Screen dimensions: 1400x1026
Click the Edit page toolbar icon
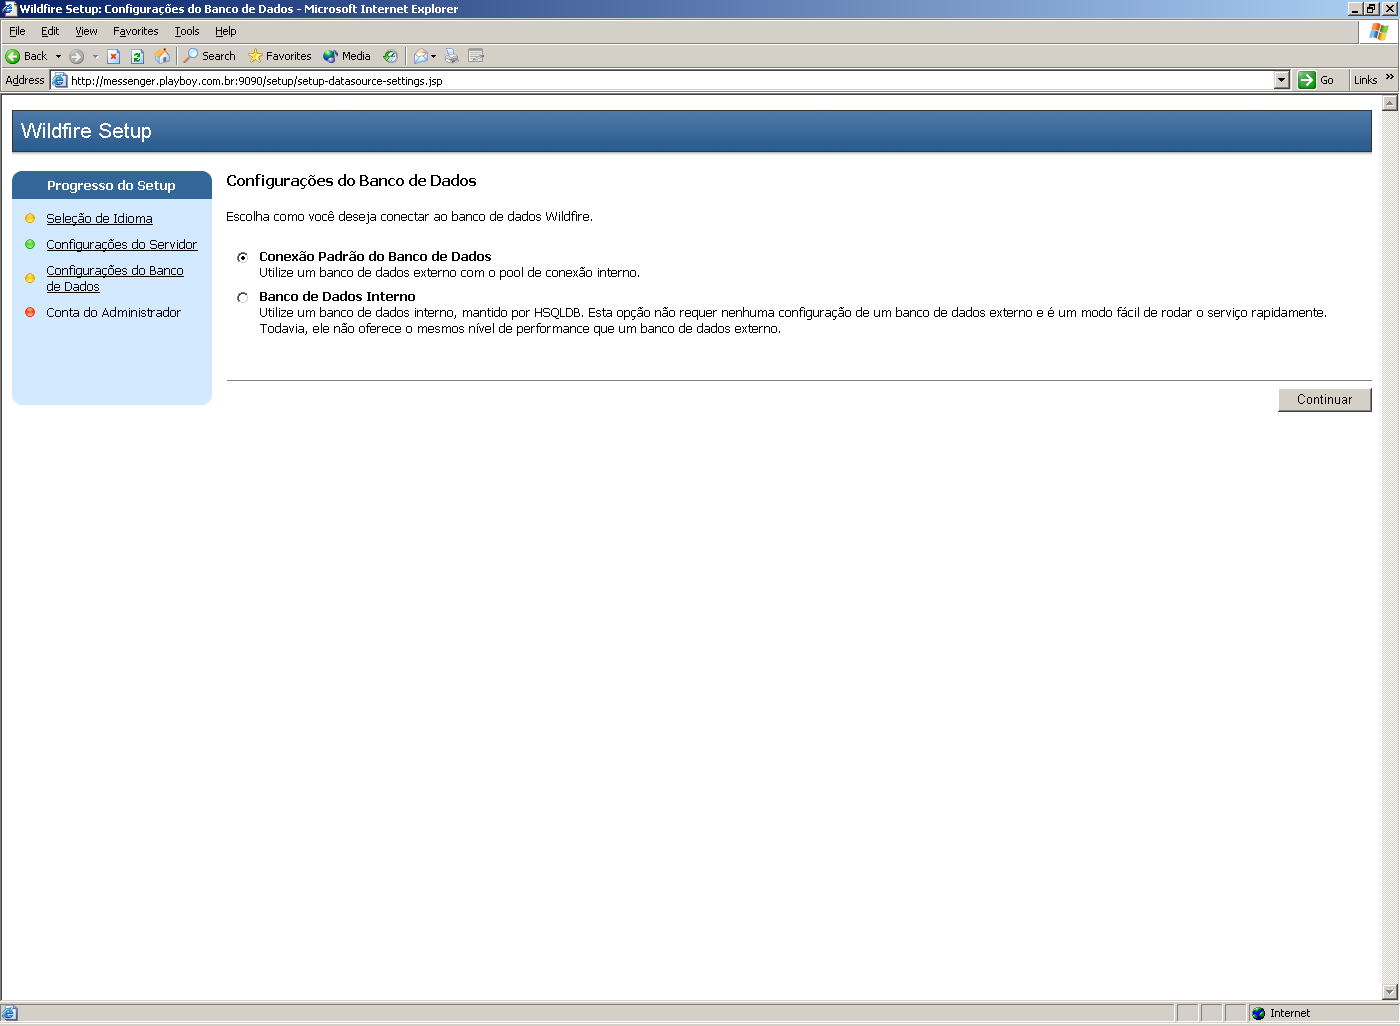click(476, 56)
